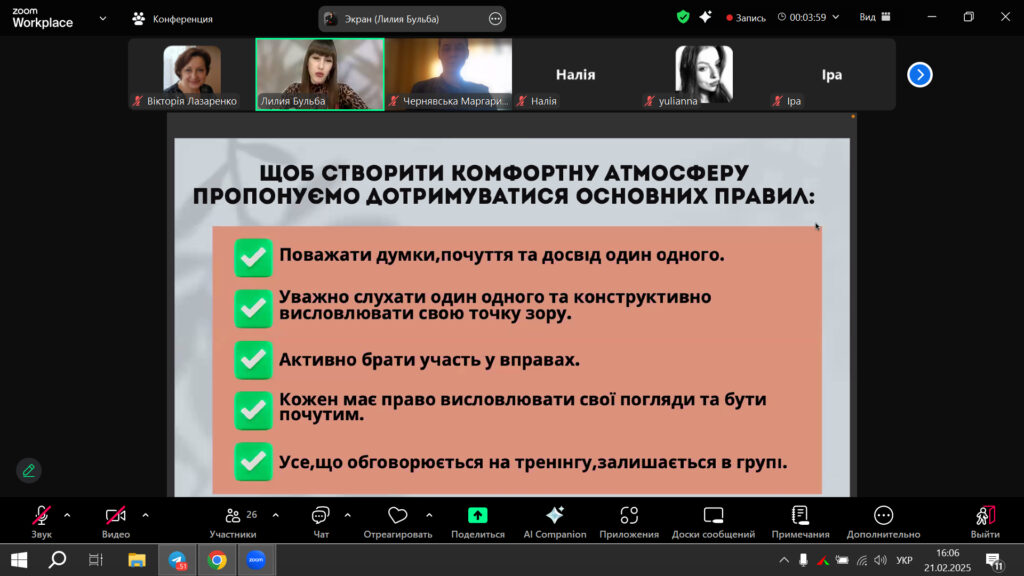Expand participants options arrow

coord(276,515)
